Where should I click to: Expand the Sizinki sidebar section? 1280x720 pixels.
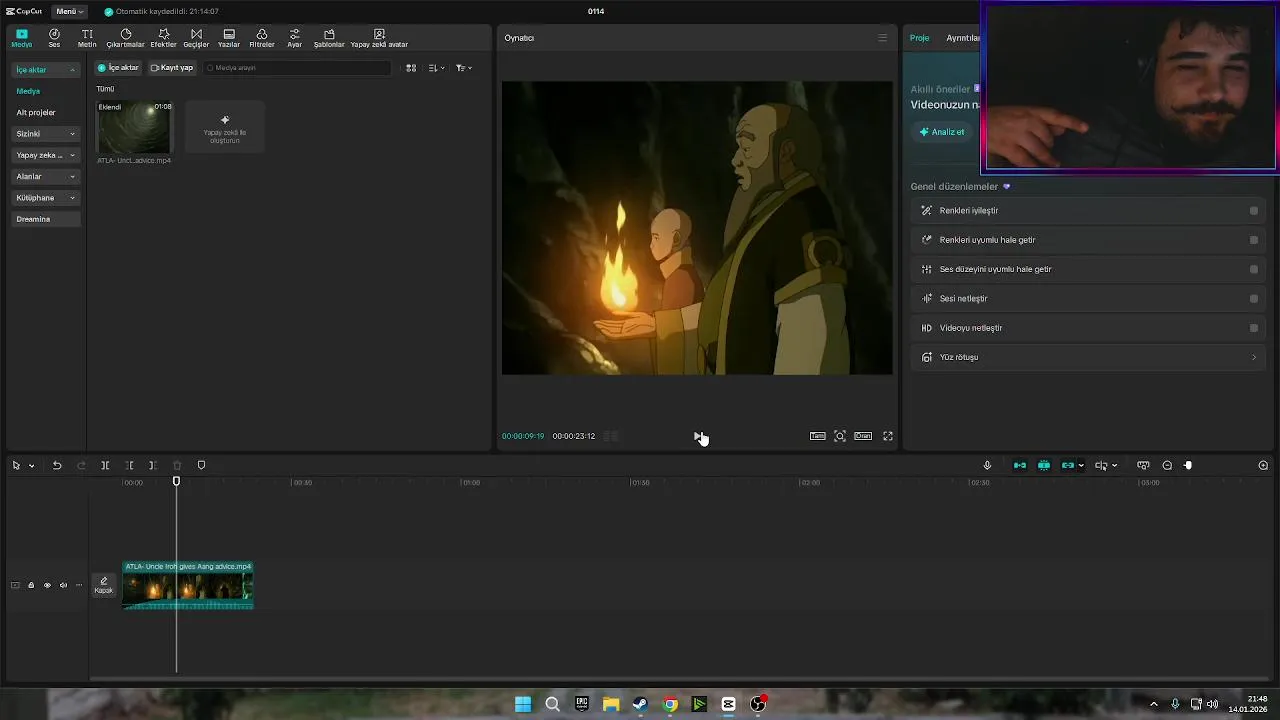click(45, 134)
